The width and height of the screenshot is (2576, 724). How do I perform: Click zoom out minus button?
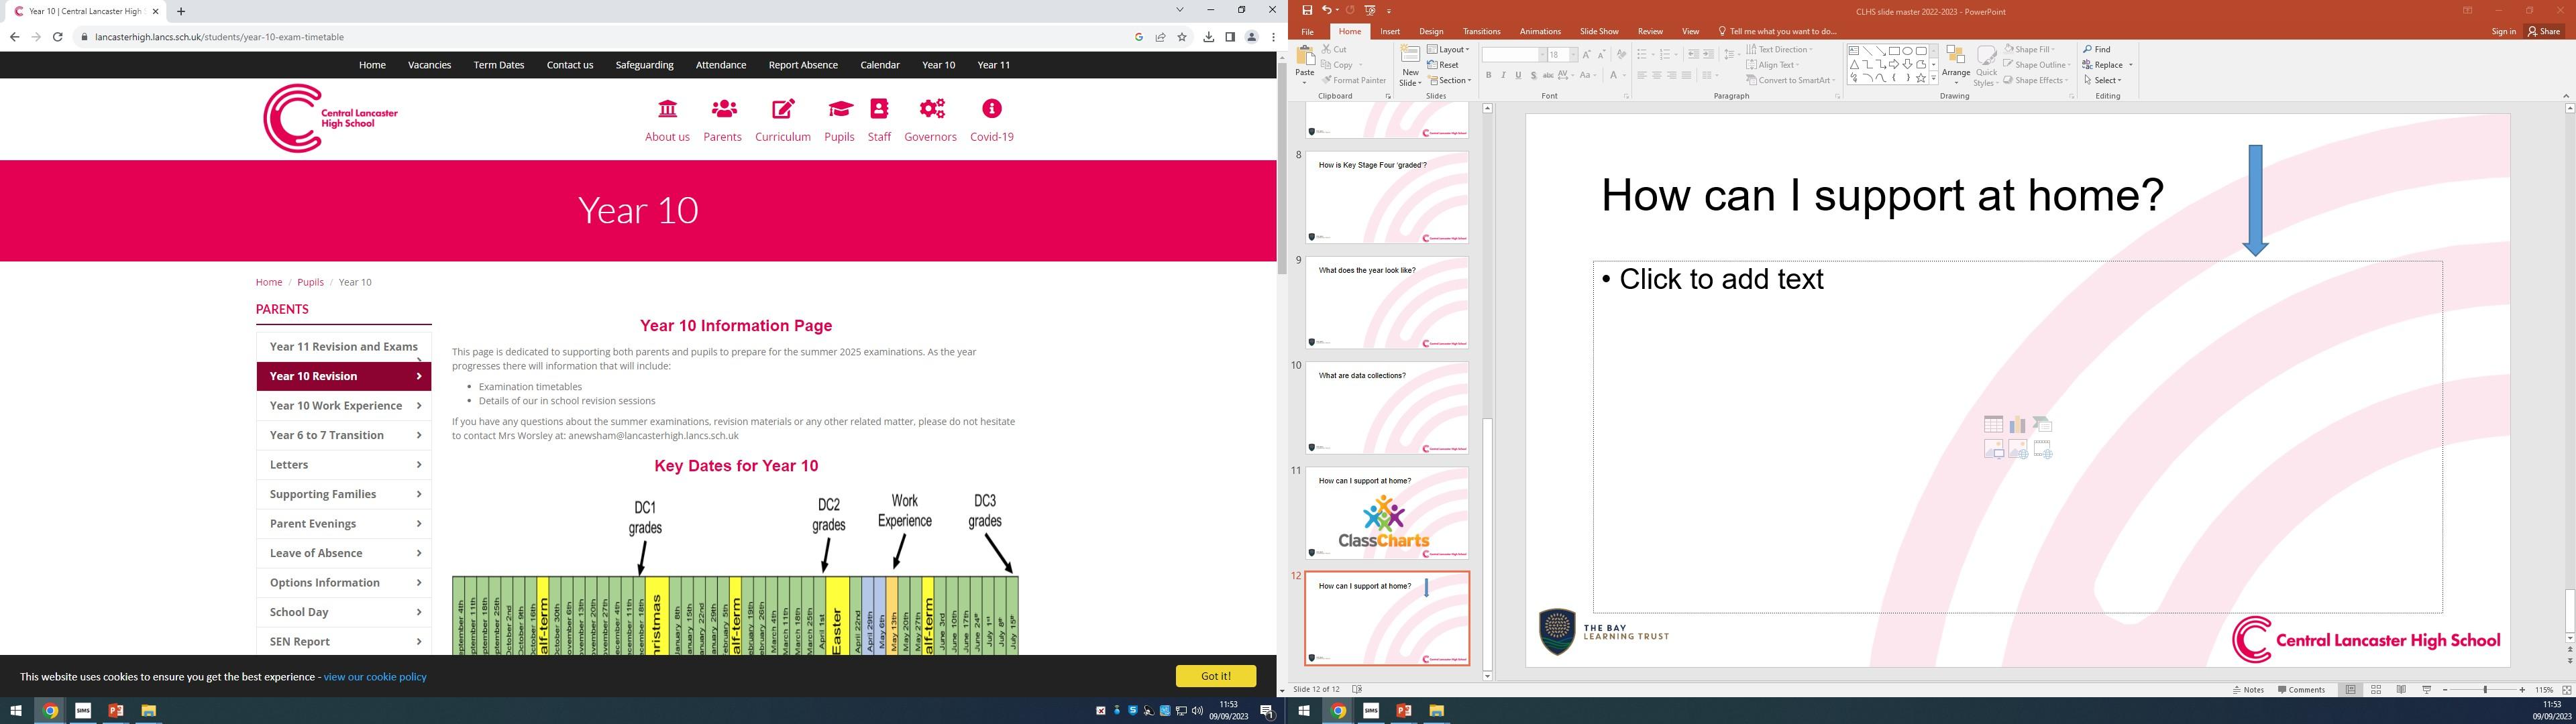click(2445, 690)
